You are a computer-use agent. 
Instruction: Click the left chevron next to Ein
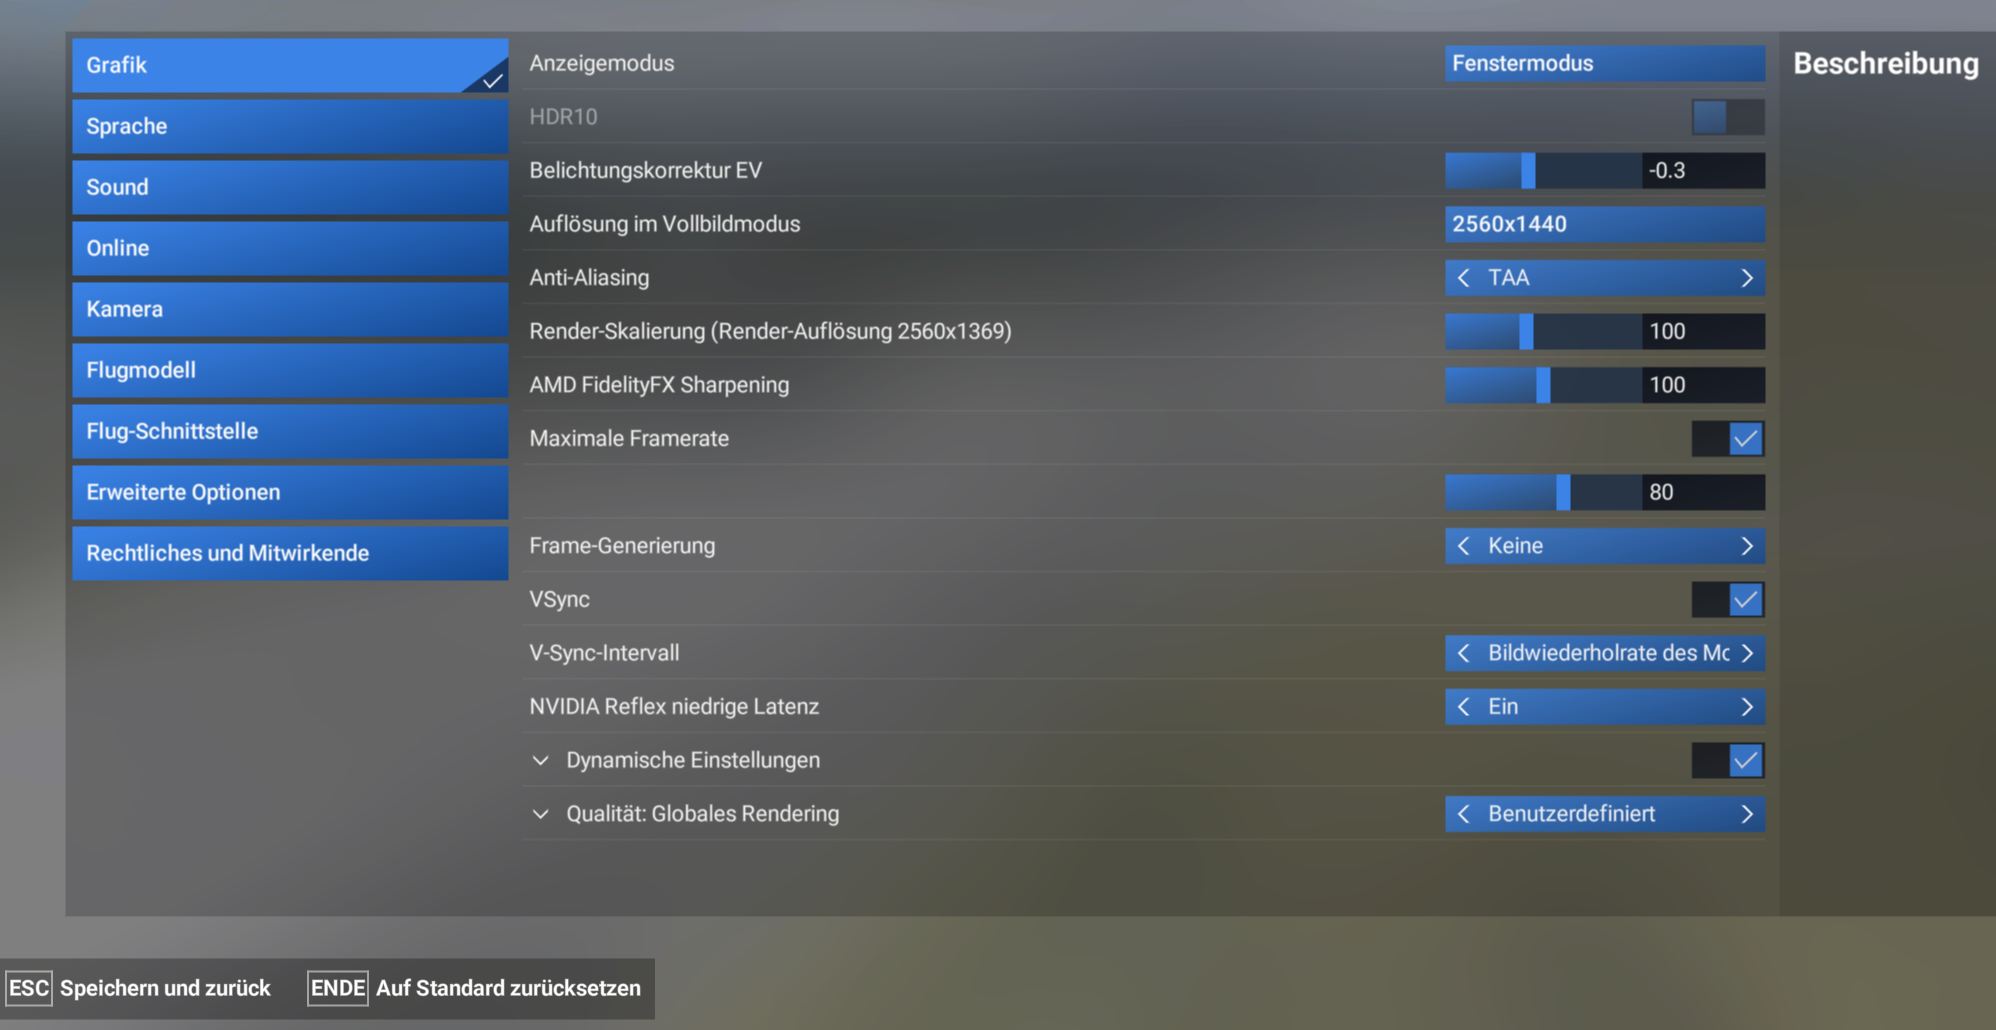pos(1463,707)
